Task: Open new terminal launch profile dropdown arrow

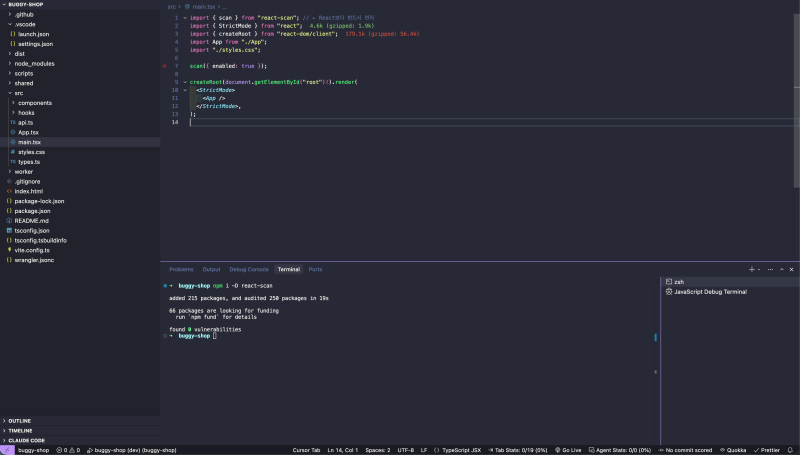Action: [x=759, y=269]
